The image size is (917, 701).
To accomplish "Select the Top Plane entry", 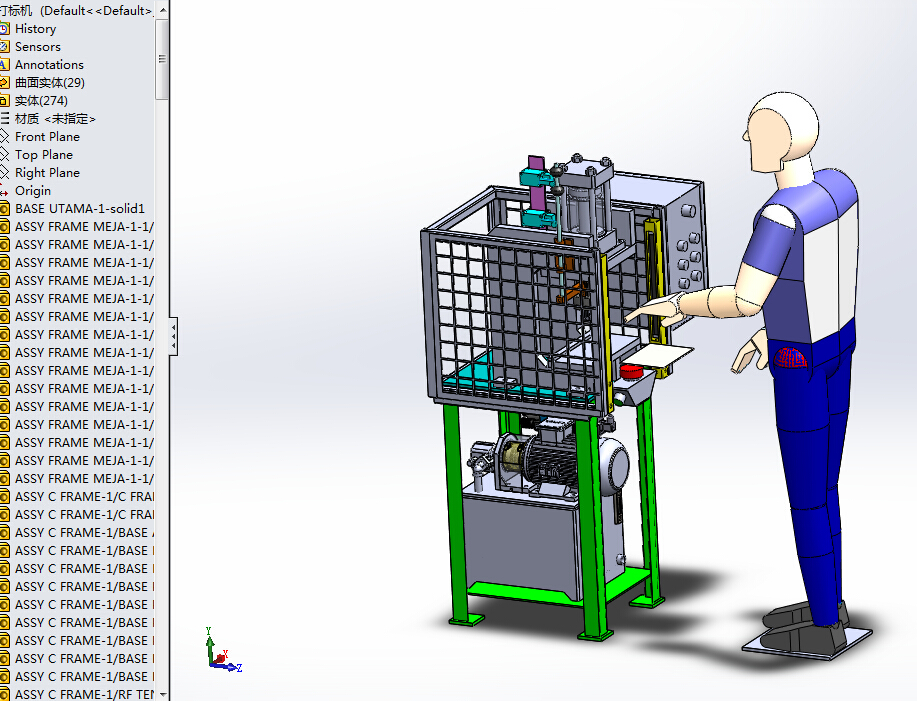I will 44,155.
